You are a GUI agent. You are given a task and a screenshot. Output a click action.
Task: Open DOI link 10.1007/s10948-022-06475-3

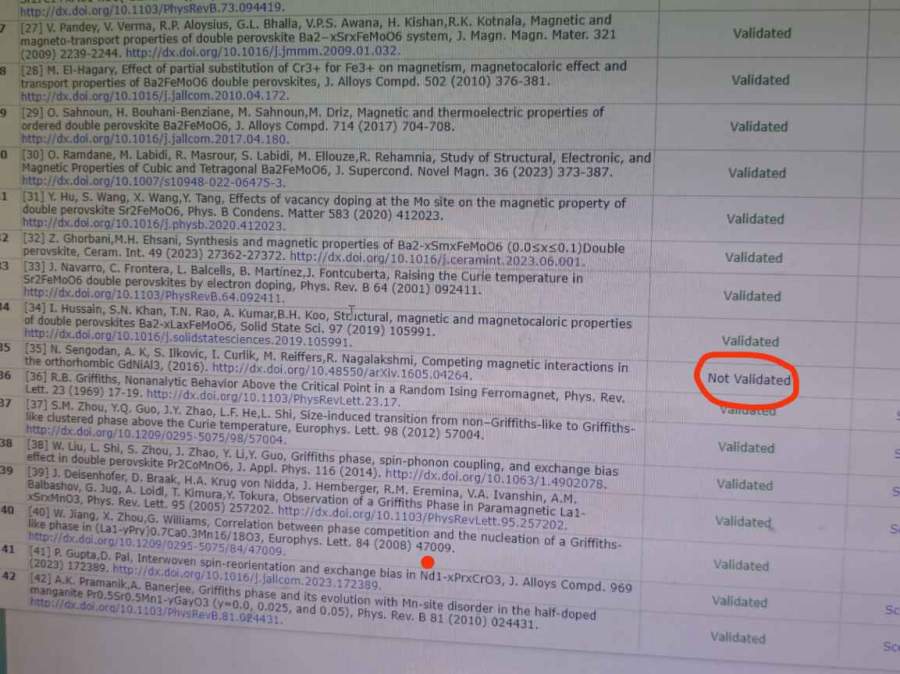click(153, 181)
